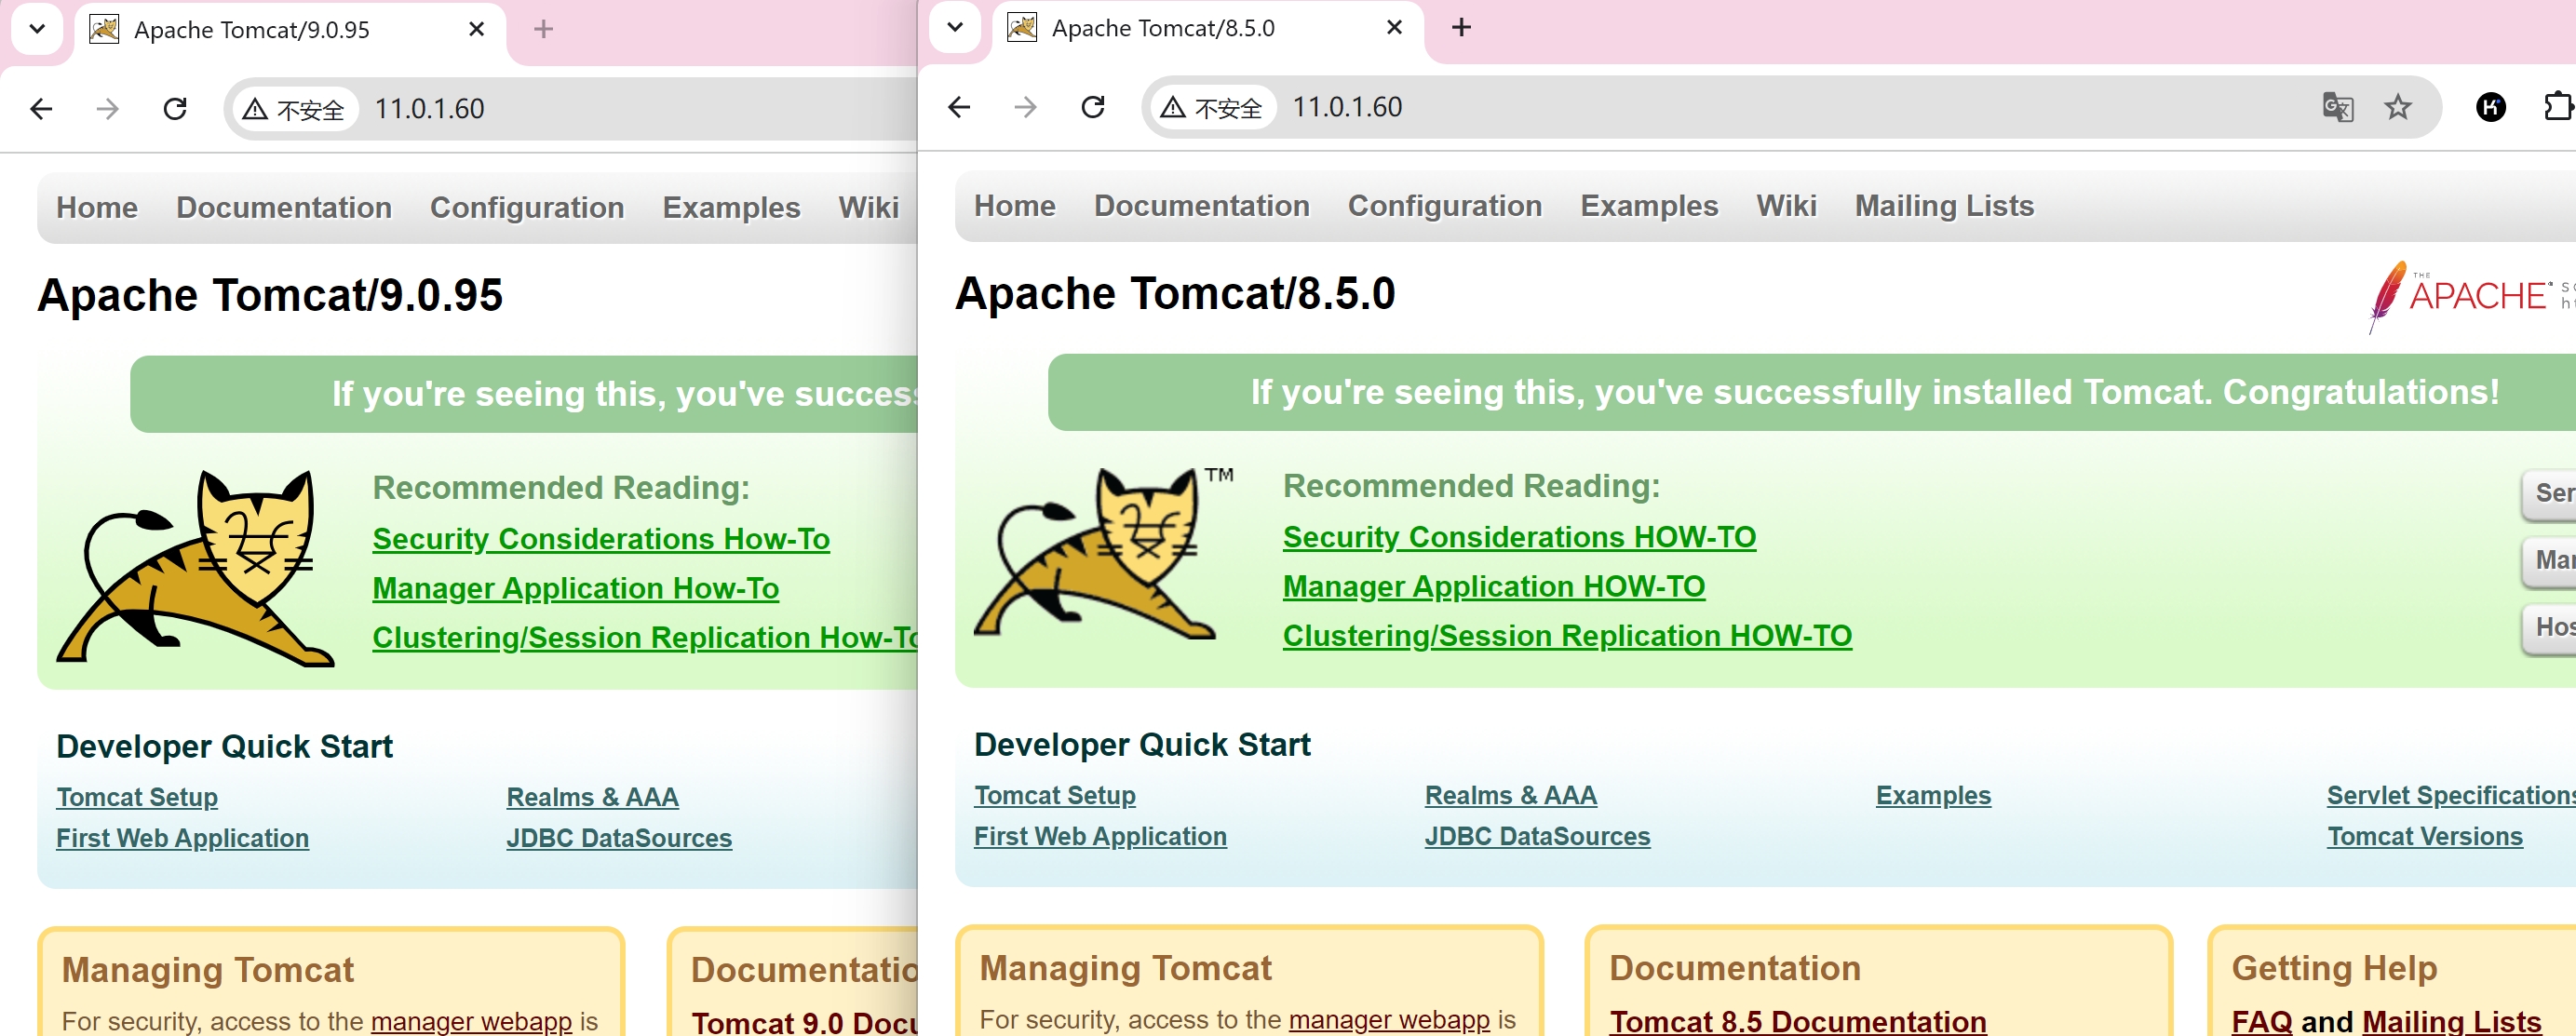This screenshot has width=2576, height=1036.
Task: Click Home in the Tomcat 9.0.95 nav bar
Action: (x=97, y=207)
